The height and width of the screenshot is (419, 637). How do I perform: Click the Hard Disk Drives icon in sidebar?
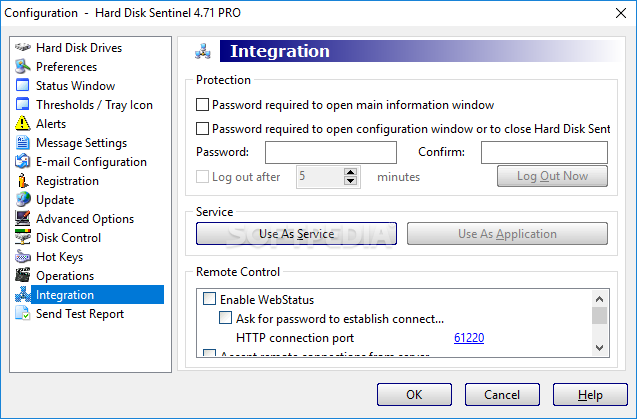coord(23,48)
